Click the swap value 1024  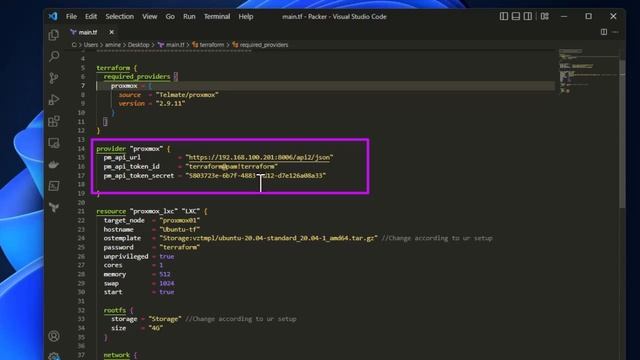[167, 283]
